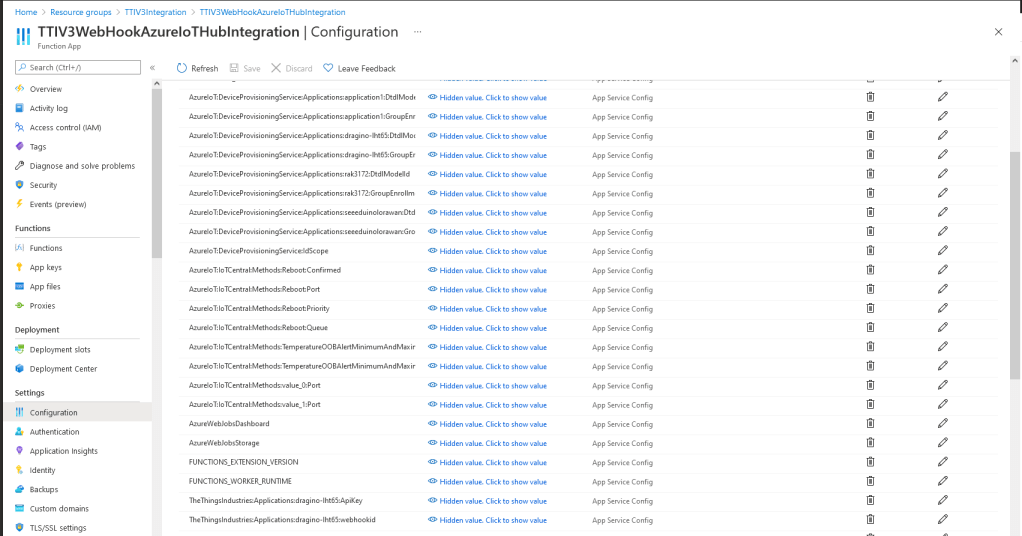Image resolution: width=1022 pixels, height=536 pixels.
Task: Select Deployment Center in sidebar
Action: click(x=63, y=368)
